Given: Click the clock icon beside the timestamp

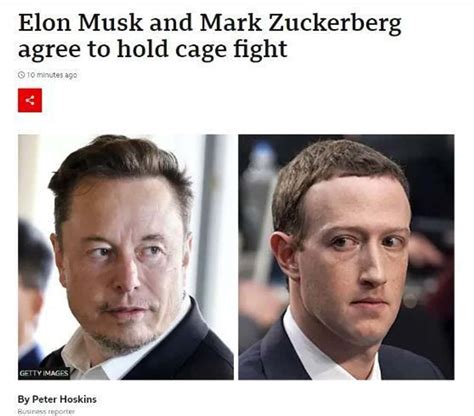Looking at the screenshot, I should click(x=21, y=75).
